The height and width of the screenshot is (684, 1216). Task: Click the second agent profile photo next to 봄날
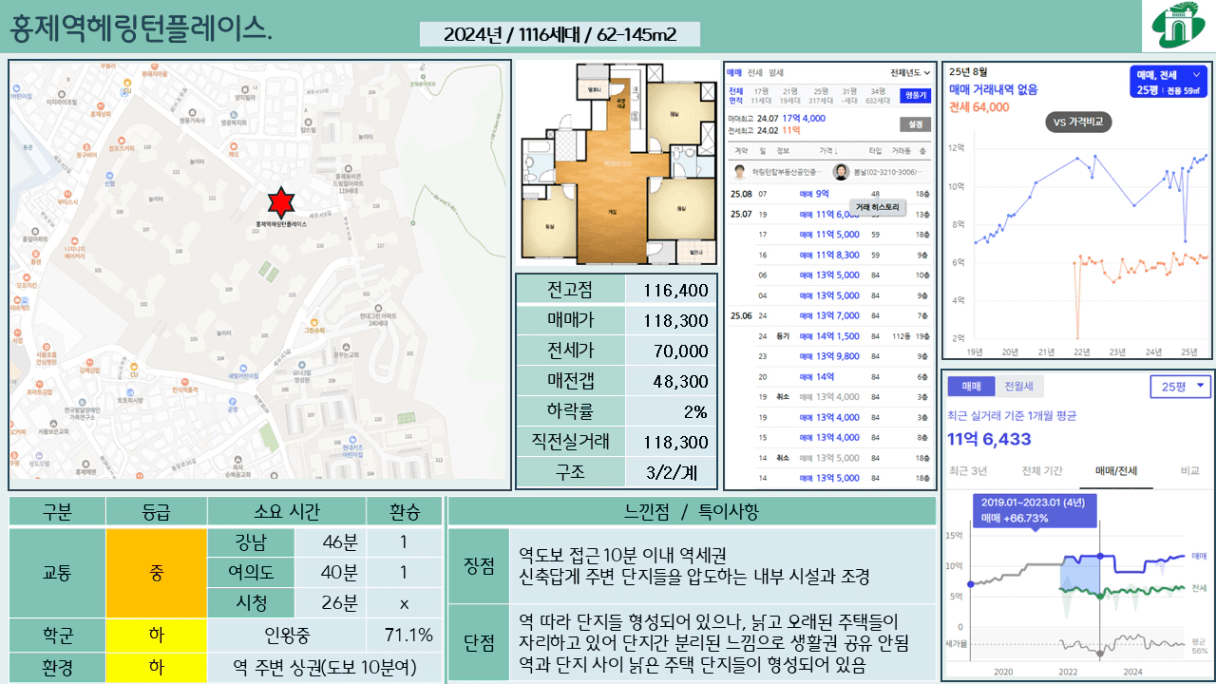click(840, 171)
